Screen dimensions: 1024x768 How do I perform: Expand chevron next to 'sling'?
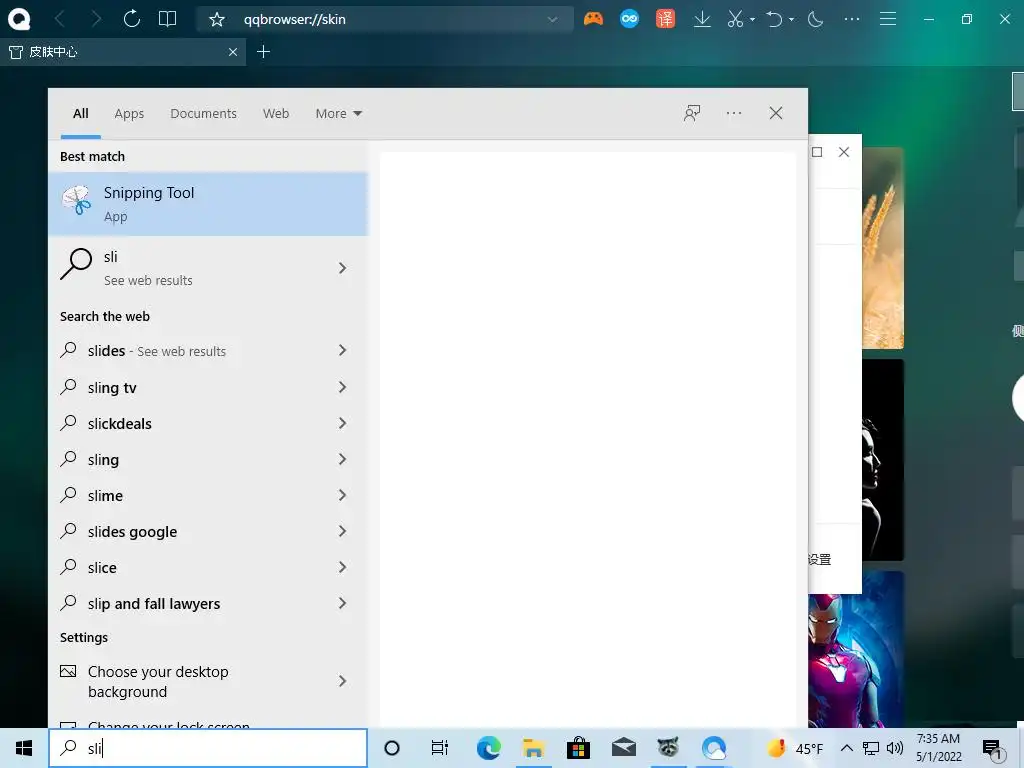pos(342,459)
